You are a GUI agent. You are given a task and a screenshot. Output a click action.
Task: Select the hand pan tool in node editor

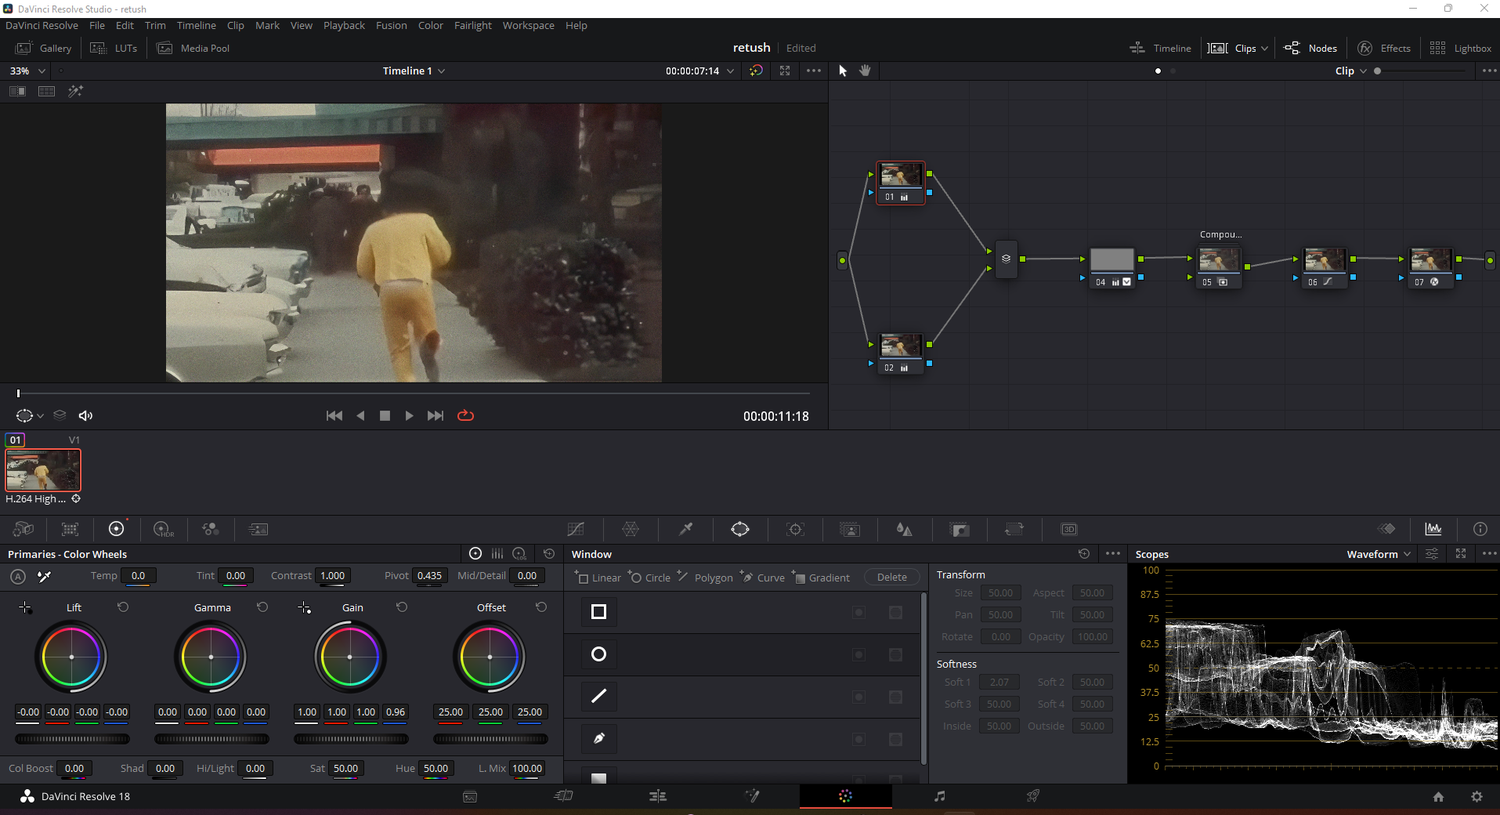(x=865, y=71)
